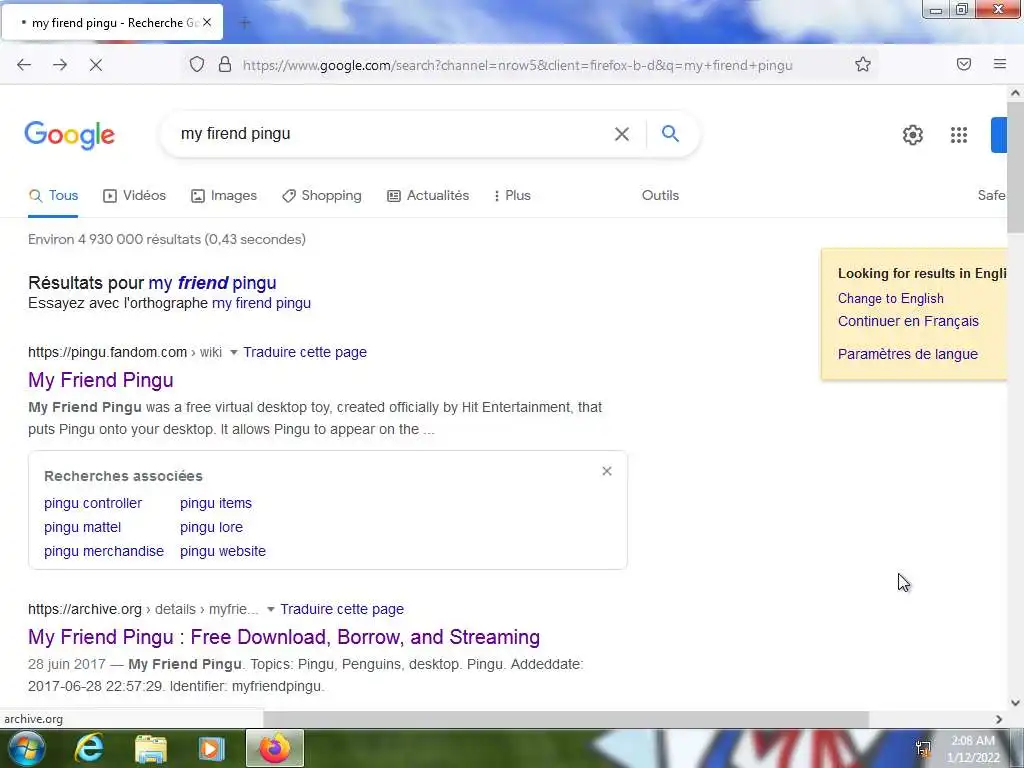Open the Outils search tools
This screenshot has width=1024, height=768.
[x=660, y=195]
